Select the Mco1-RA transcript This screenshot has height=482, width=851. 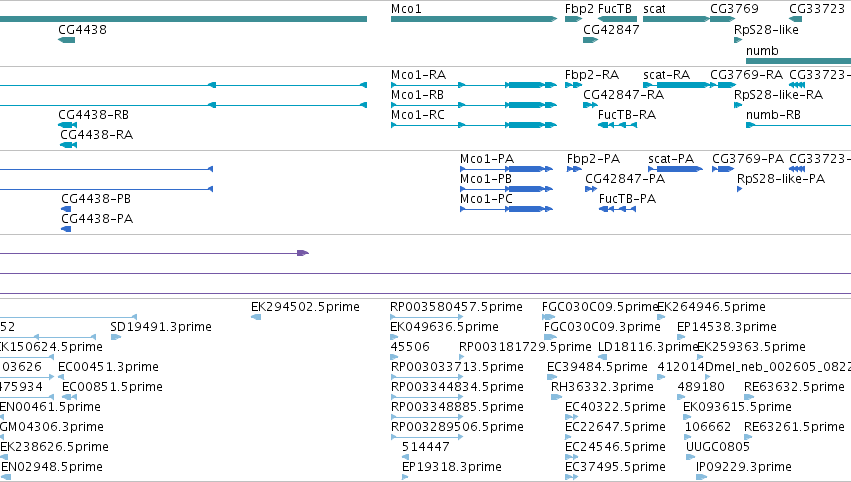474,85
